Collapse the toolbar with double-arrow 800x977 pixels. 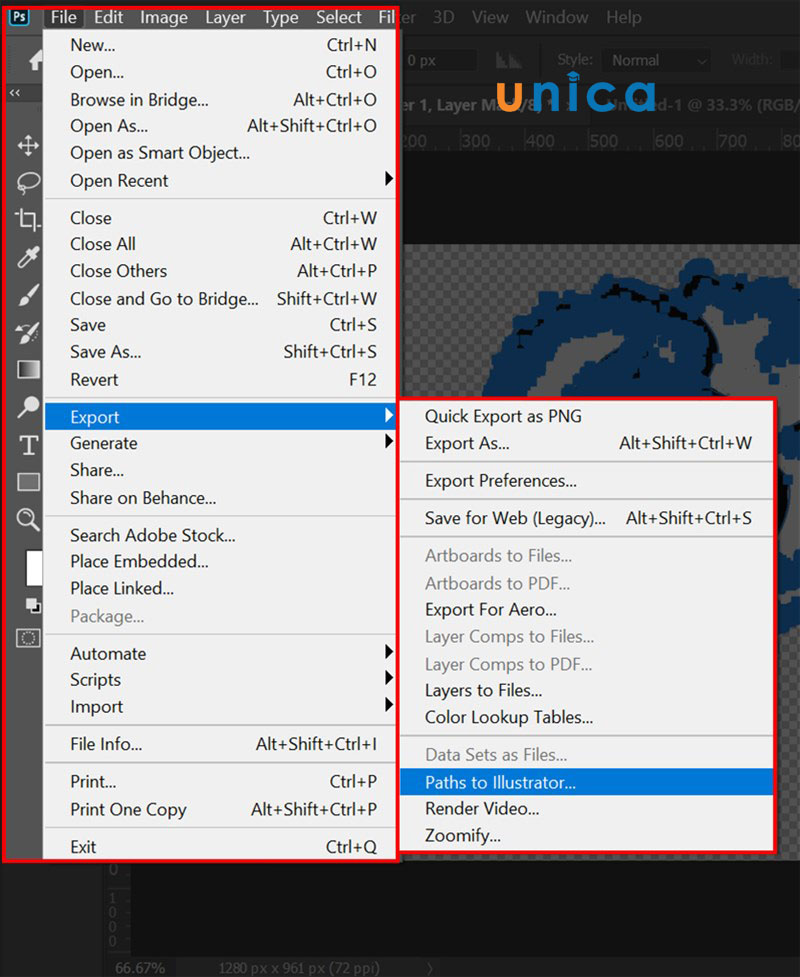coord(15,93)
